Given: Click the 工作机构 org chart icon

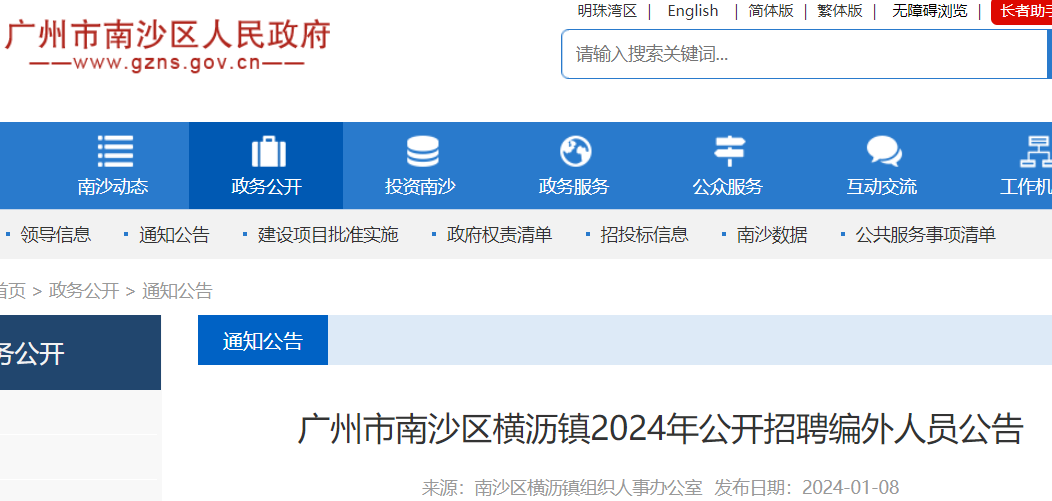Looking at the screenshot, I should [1034, 151].
